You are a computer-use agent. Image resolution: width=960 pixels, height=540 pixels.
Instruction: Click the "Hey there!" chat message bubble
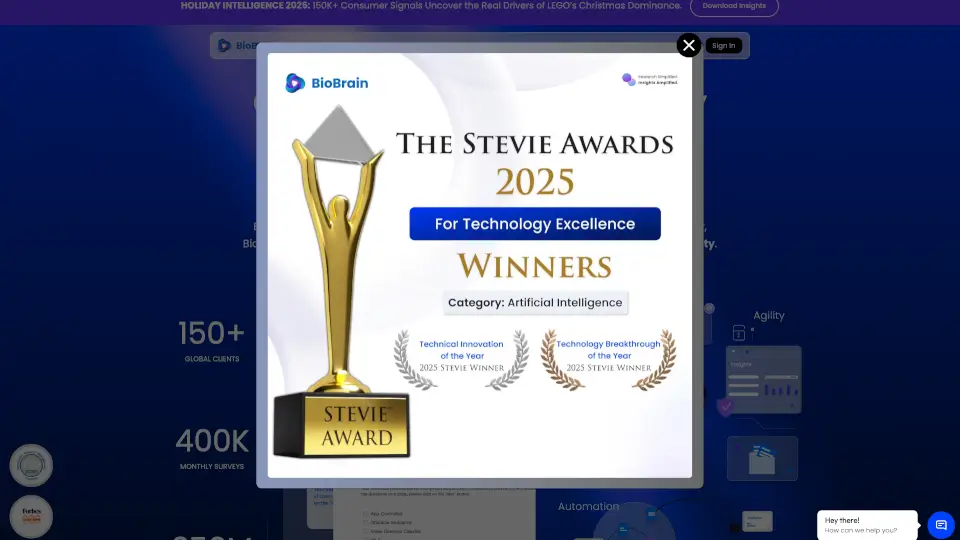pos(868,525)
